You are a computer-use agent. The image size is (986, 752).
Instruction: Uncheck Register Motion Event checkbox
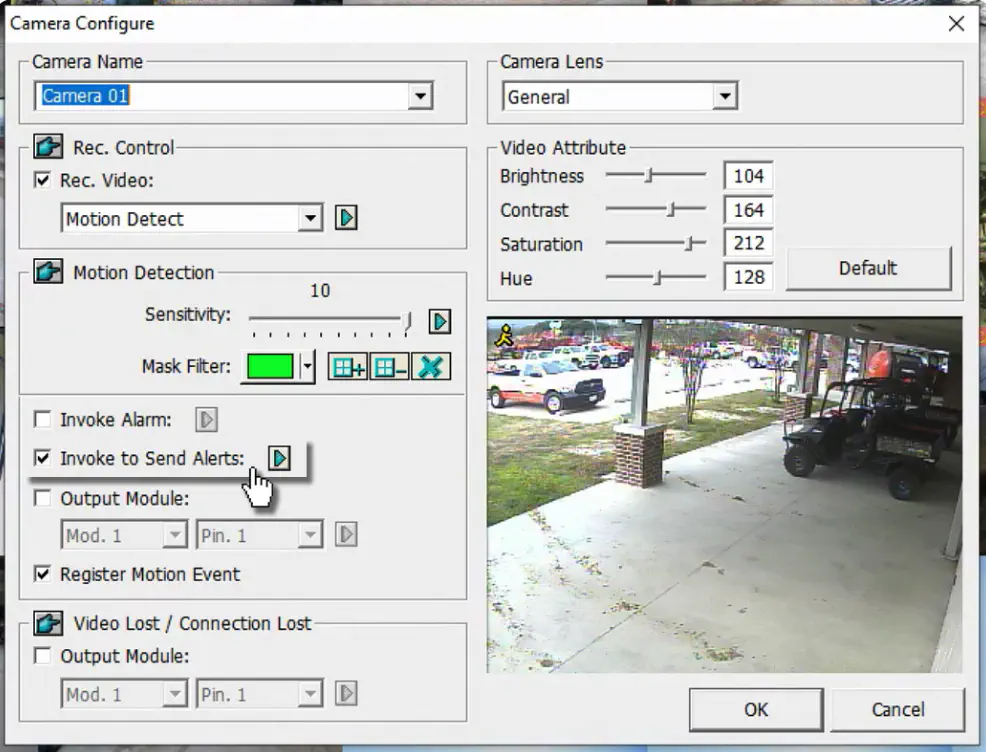pyautogui.click(x=43, y=573)
